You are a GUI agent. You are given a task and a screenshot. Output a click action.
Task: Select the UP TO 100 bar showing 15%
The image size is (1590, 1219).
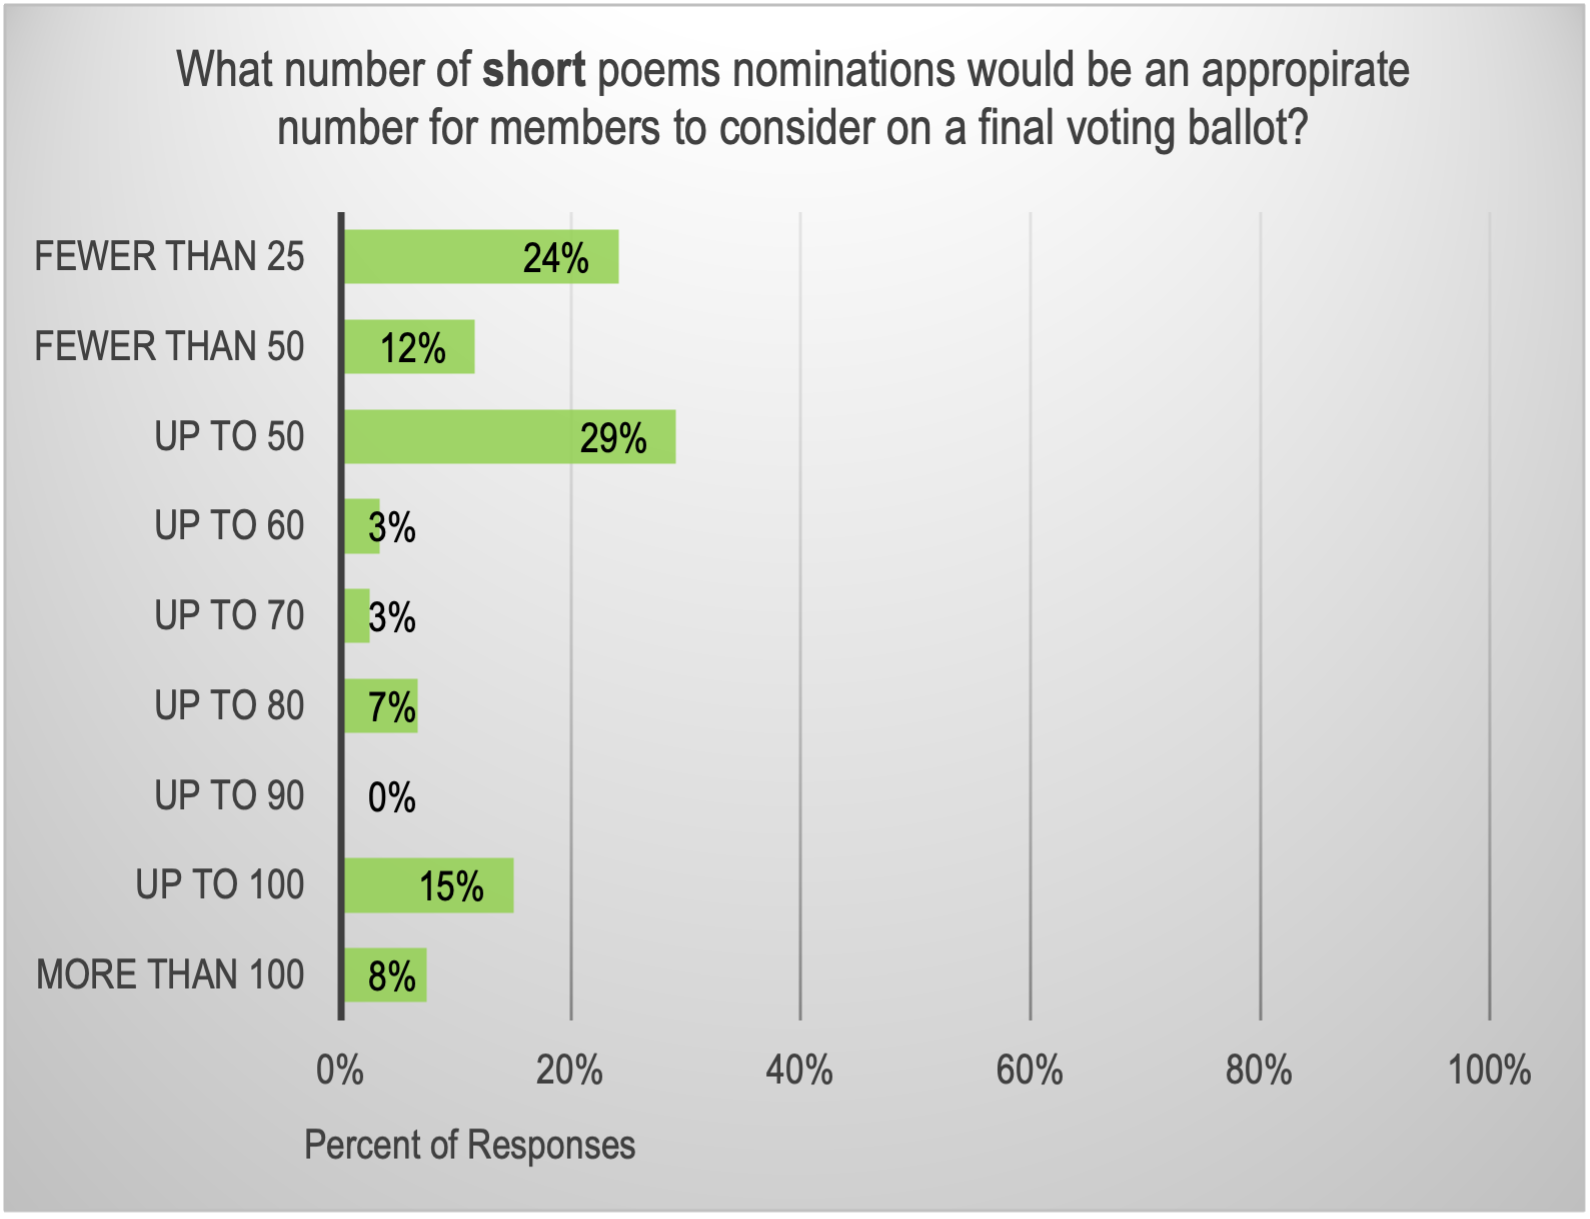pos(429,886)
